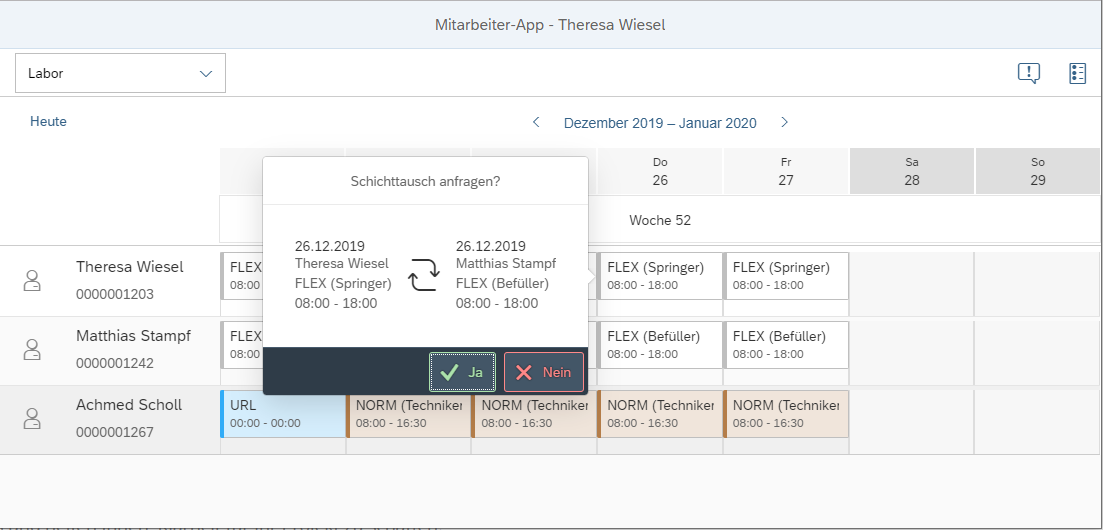This screenshot has height=530, width=1103.
Task: Click Achmed Scholl's person icon
Action: pos(32,419)
